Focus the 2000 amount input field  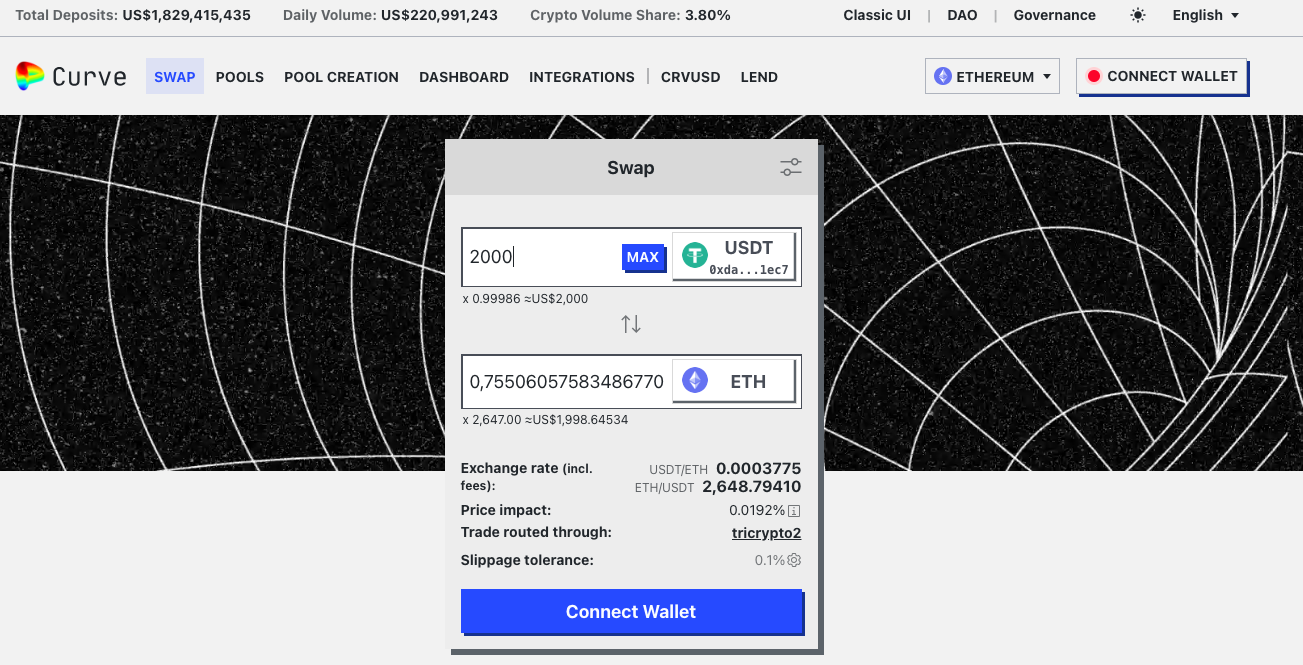click(541, 257)
